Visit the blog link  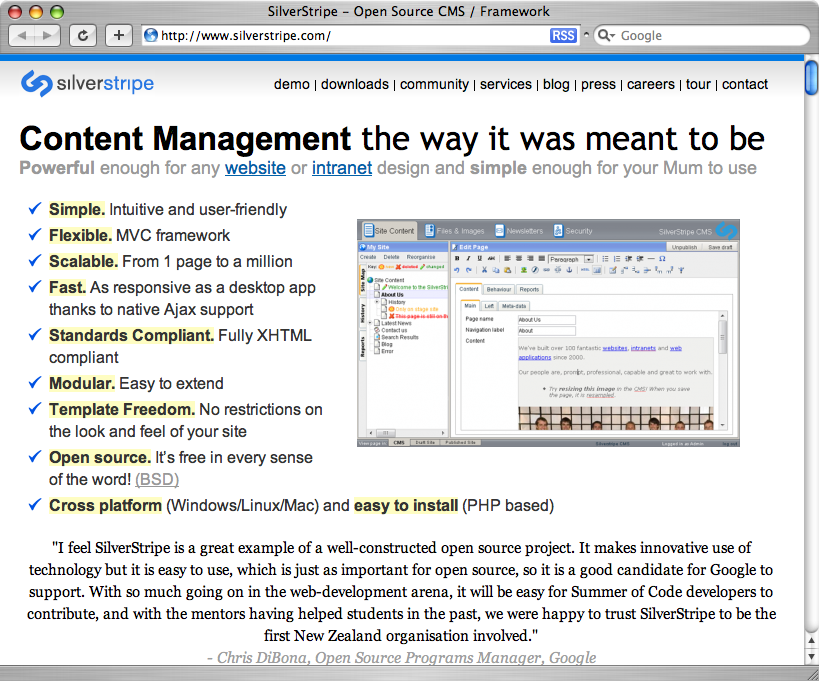coord(556,84)
